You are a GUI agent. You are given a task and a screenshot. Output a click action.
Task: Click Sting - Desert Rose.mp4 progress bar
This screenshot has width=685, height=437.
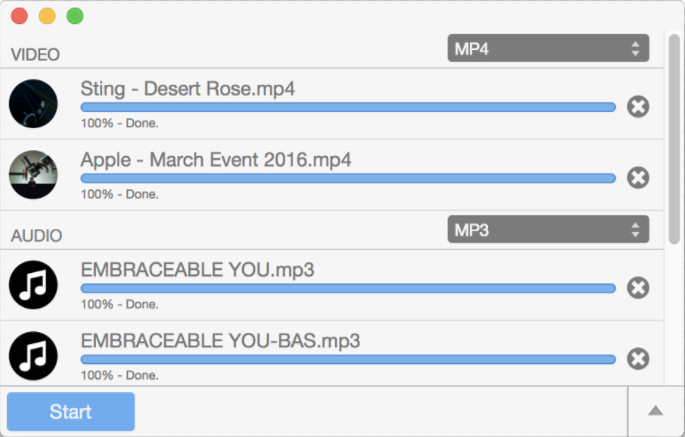[x=348, y=107]
